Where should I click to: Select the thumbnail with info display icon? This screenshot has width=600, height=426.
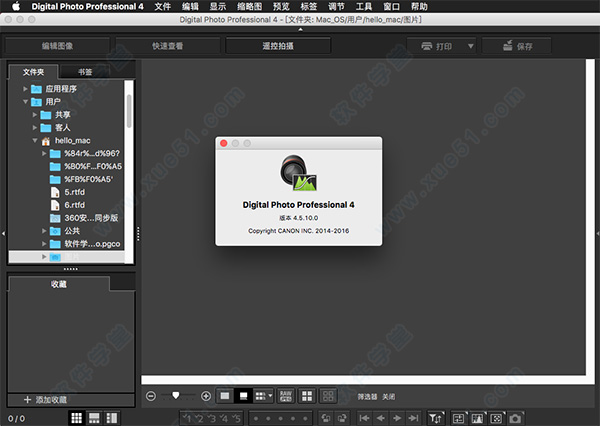coord(243,396)
